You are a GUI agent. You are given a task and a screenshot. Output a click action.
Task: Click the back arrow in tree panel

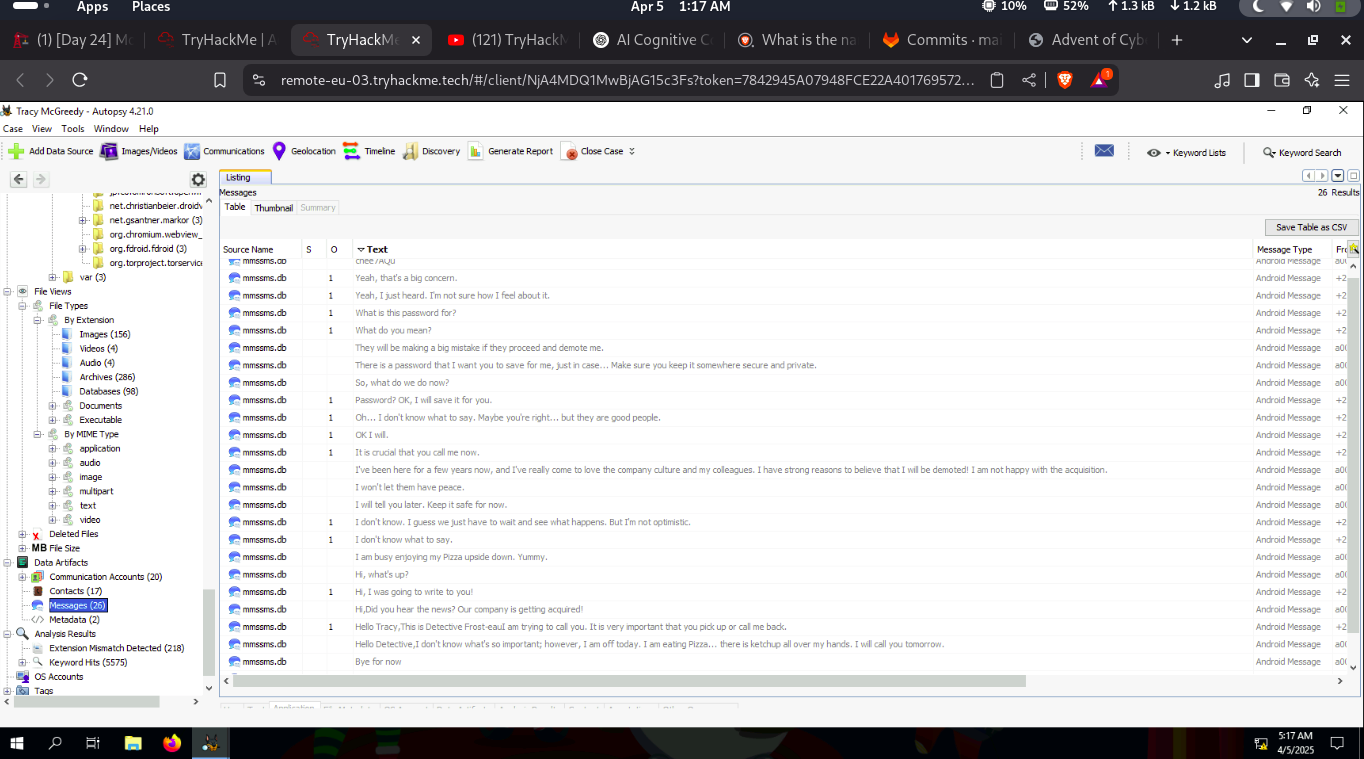pyautogui.click(x=19, y=180)
